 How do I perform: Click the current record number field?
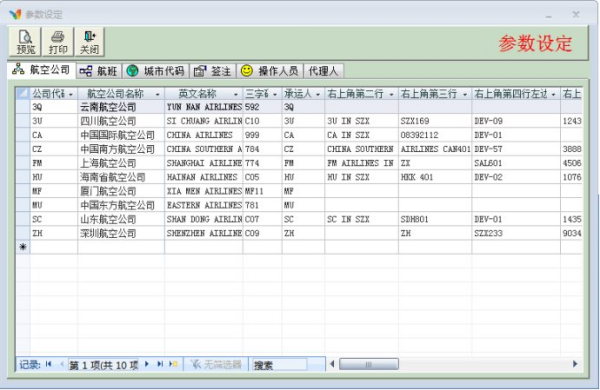(103, 365)
